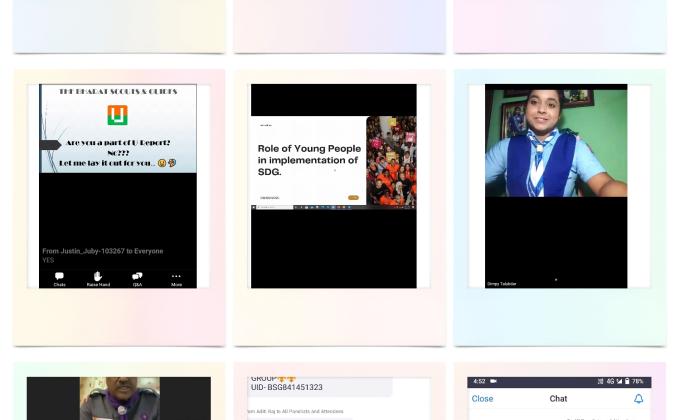Click the Chat title in phone header
This screenshot has width=680, height=420.
(x=558, y=399)
